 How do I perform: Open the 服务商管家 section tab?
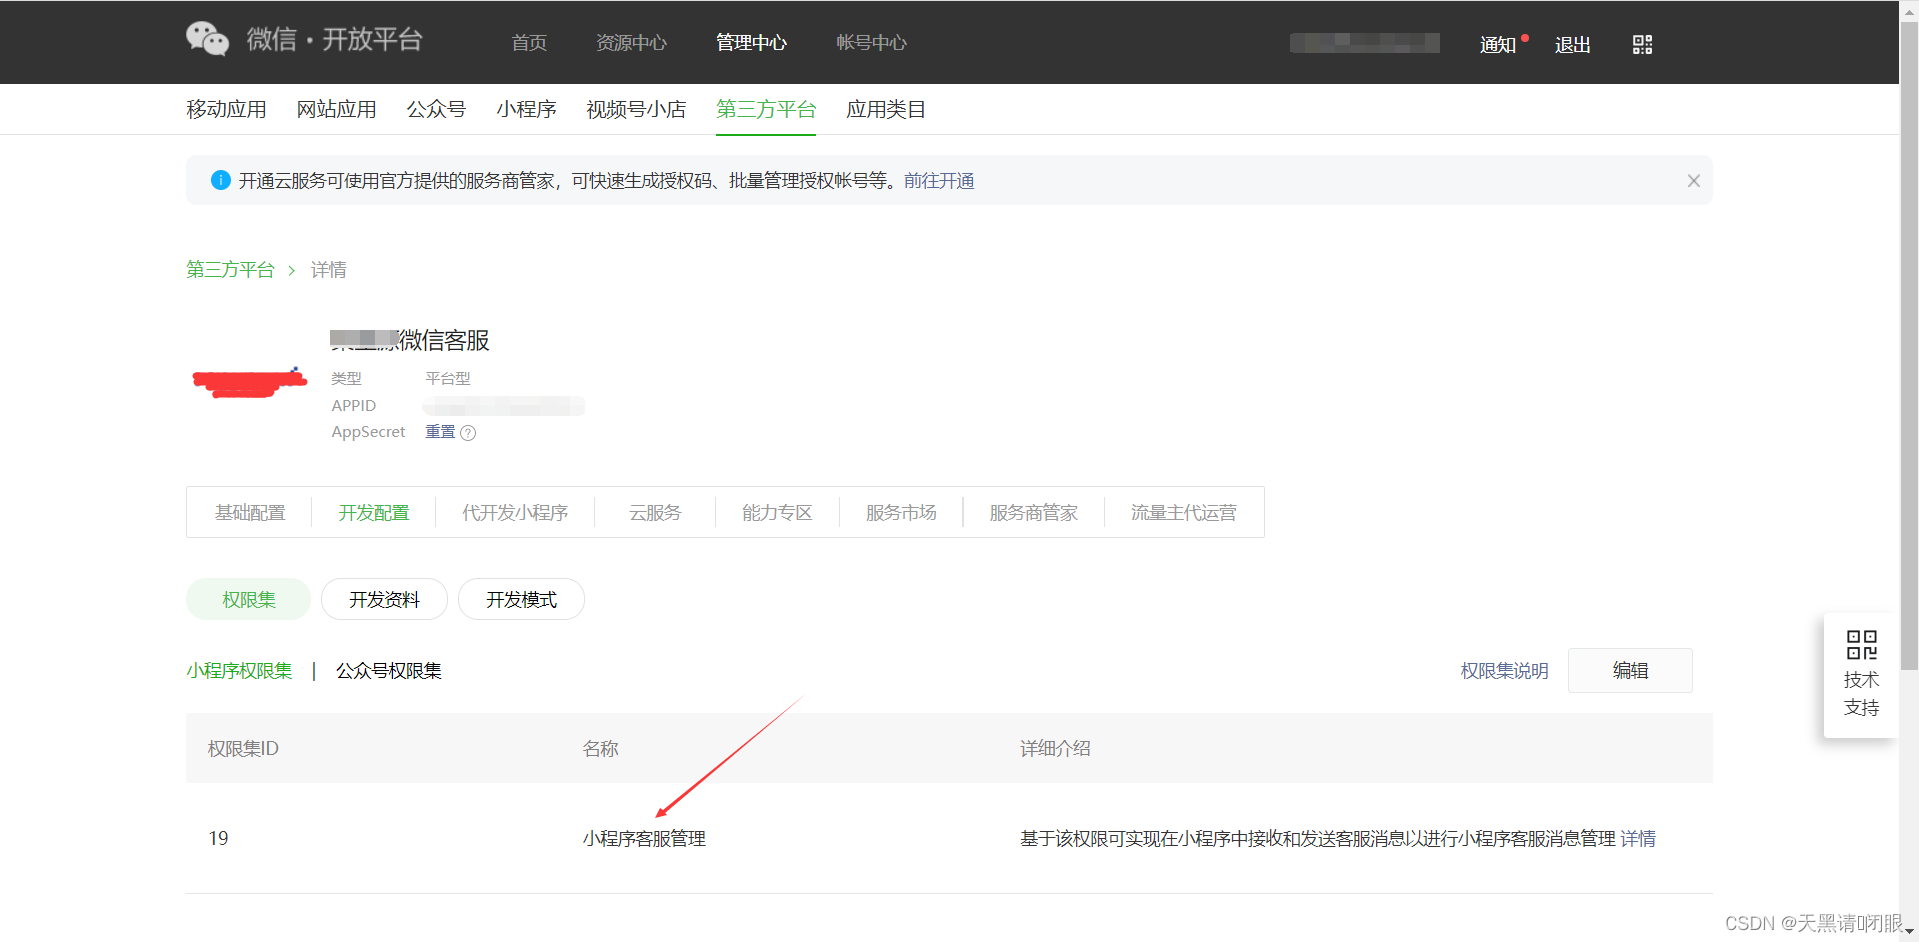(1034, 513)
